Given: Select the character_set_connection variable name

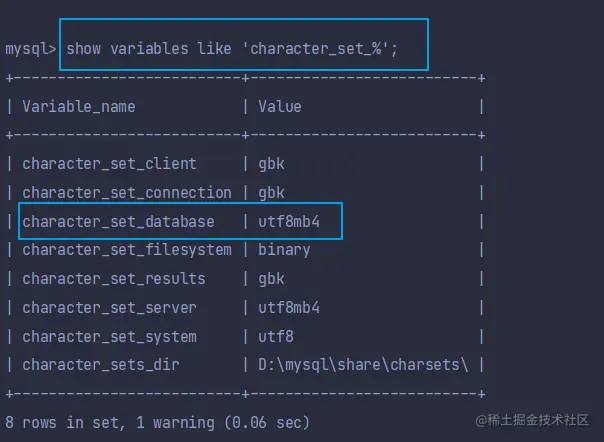Looking at the screenshot, I should tap(126, 193).
